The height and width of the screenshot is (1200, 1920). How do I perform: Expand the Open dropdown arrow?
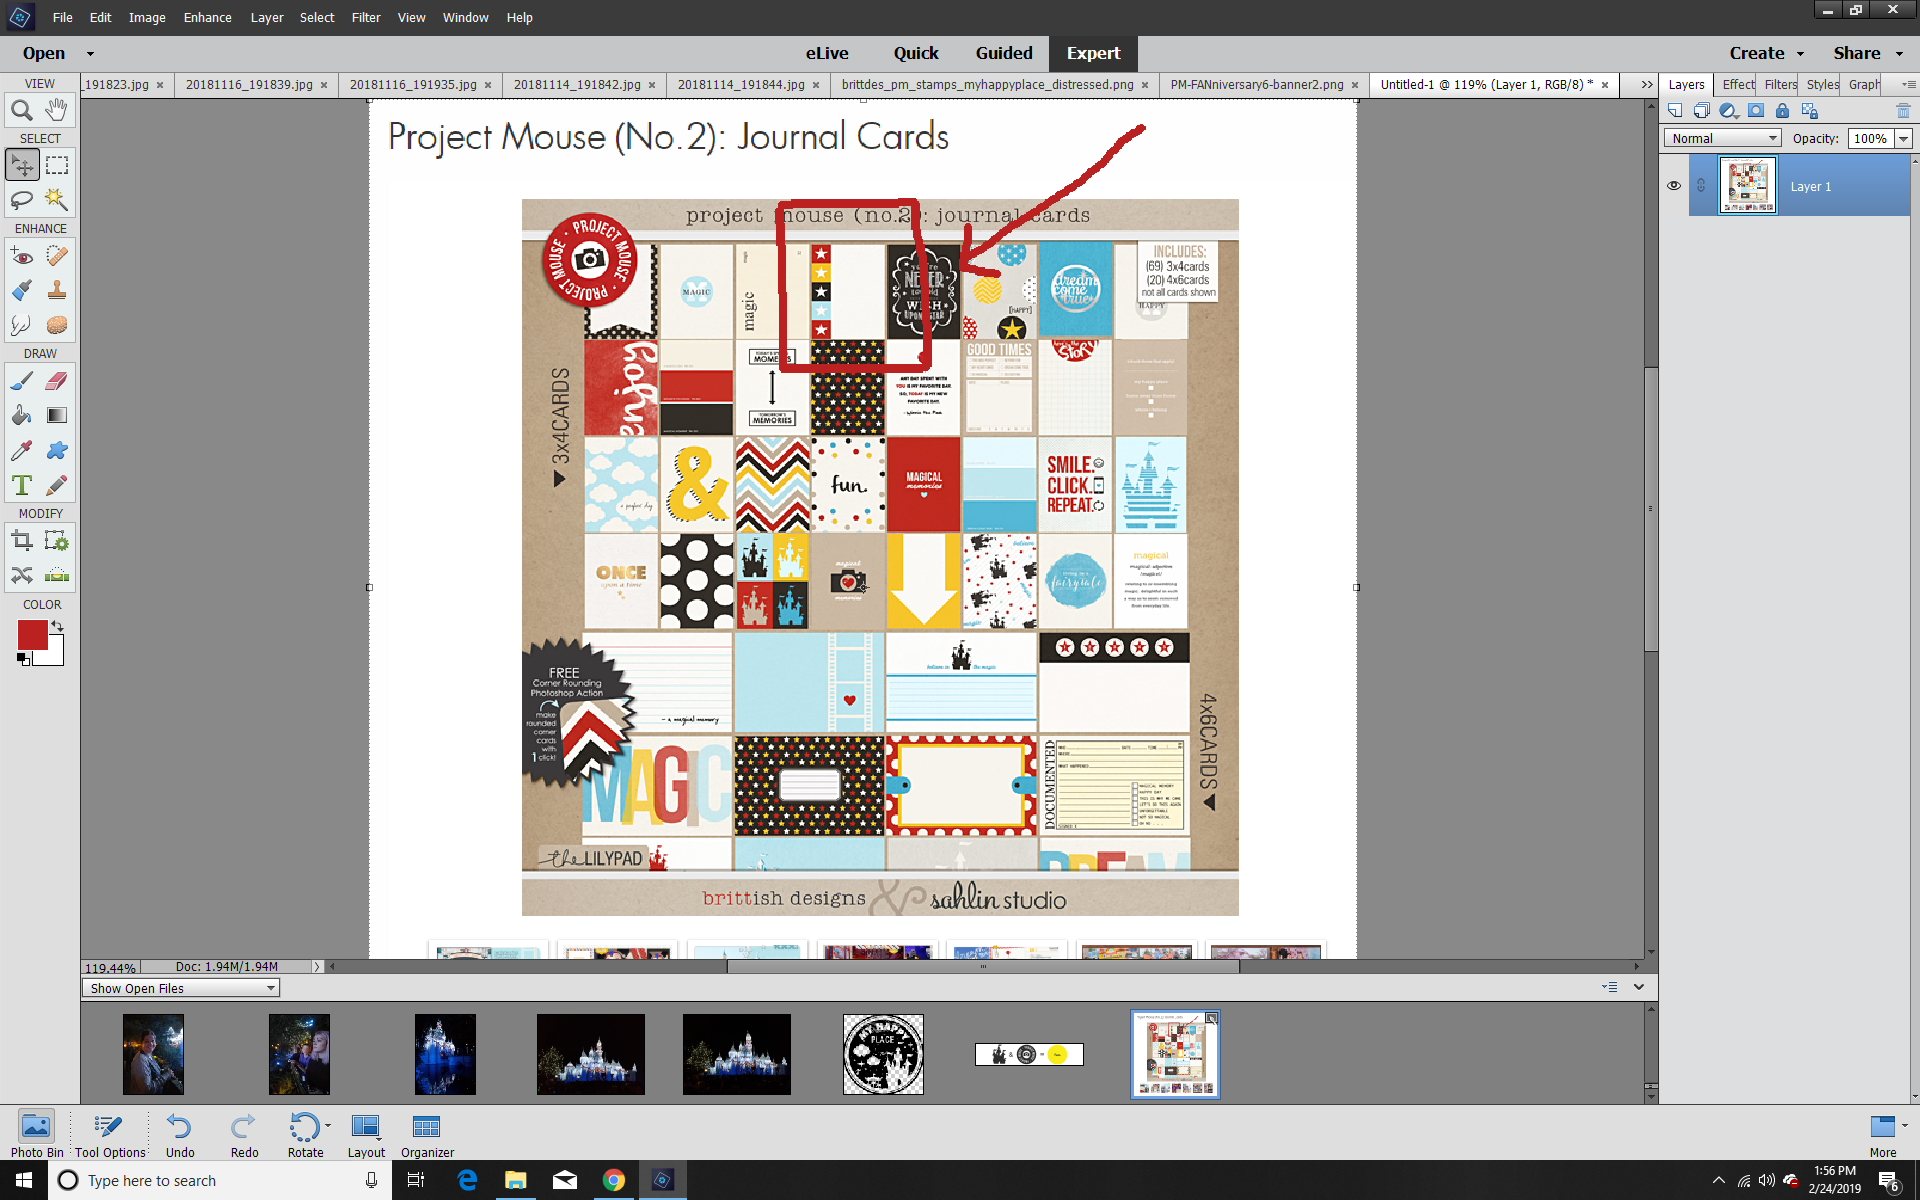[90, 53]
